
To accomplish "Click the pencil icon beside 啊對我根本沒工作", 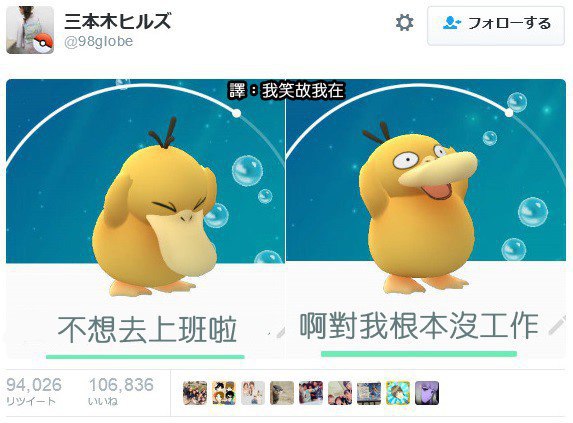I will tap(557, 325).
